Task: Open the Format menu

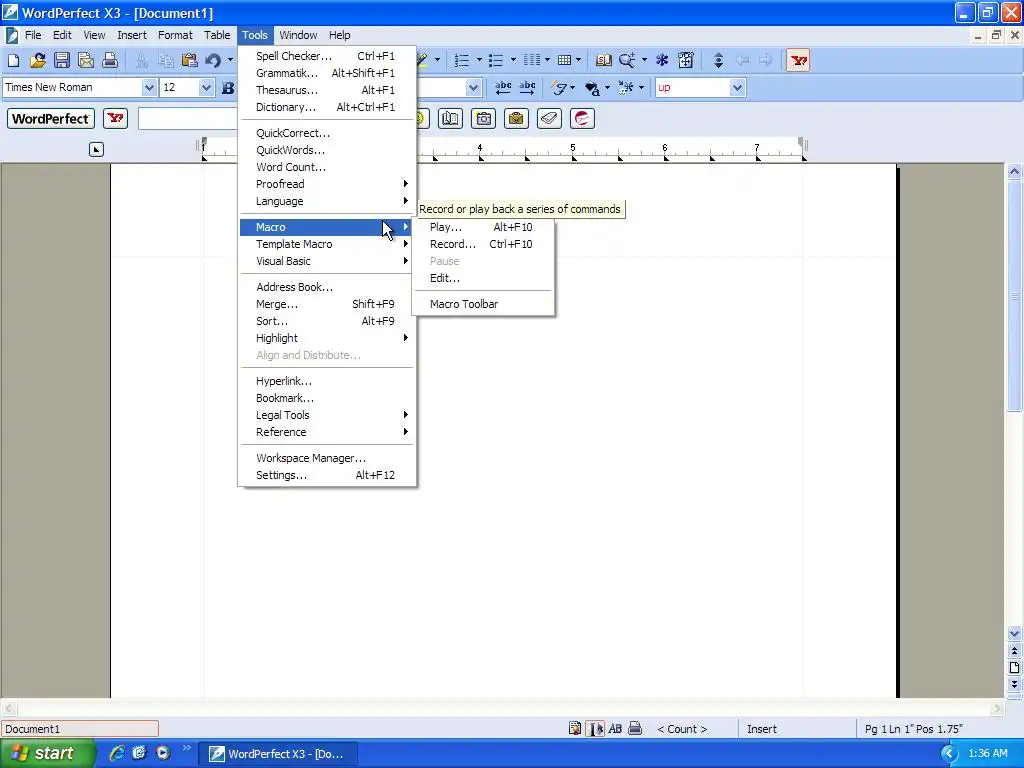Action: pos(175,35)
